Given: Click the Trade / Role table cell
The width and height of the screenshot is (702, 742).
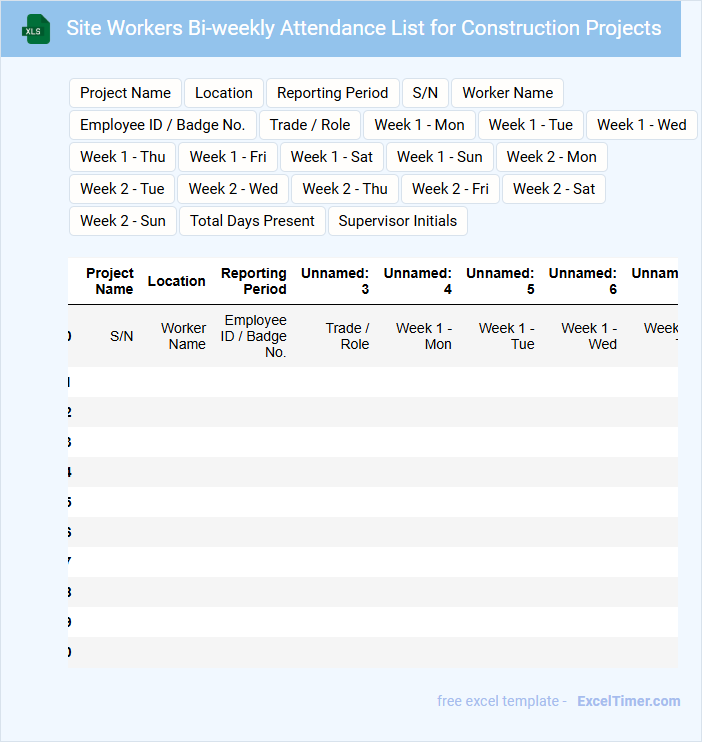Looking at the screenshot, I should point(347,336).
